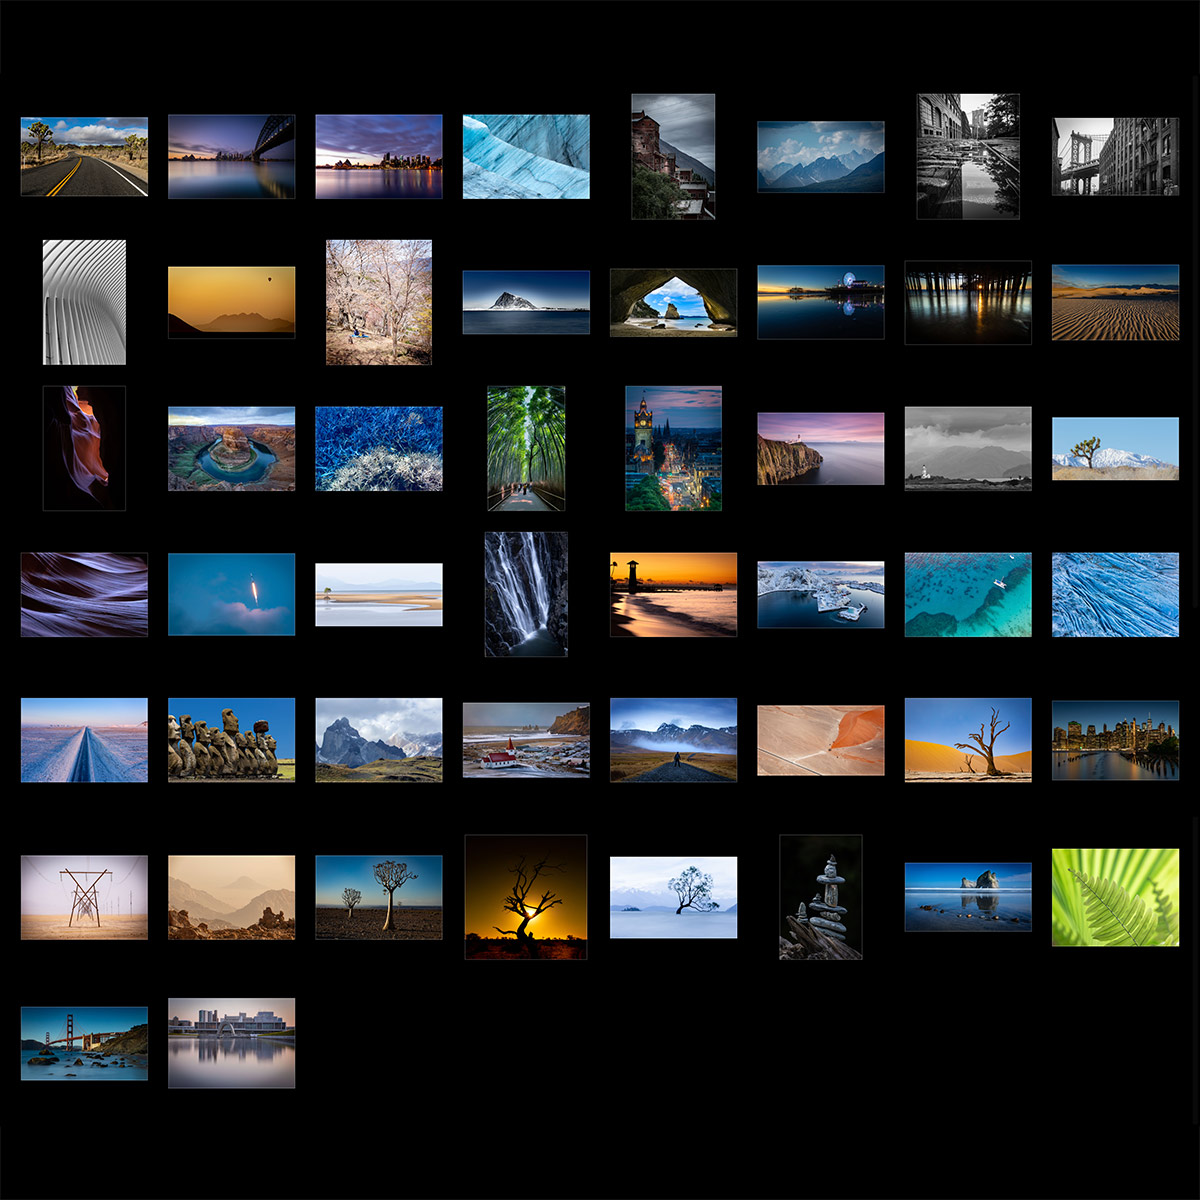Select the green fern leaf thumbnail

point(1115,897)
